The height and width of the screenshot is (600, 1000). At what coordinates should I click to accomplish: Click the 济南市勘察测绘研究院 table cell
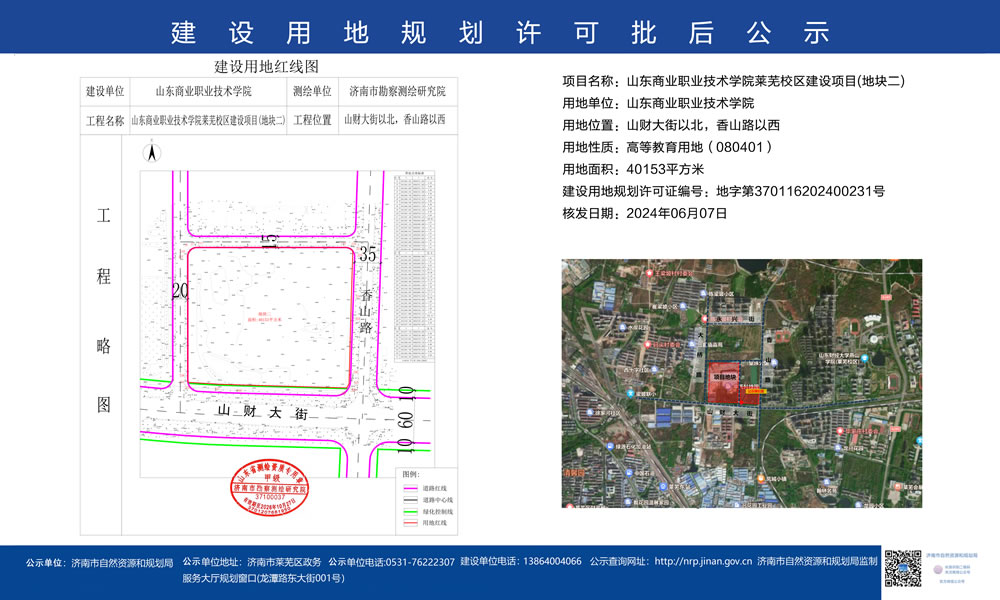[x=397, y=91]
